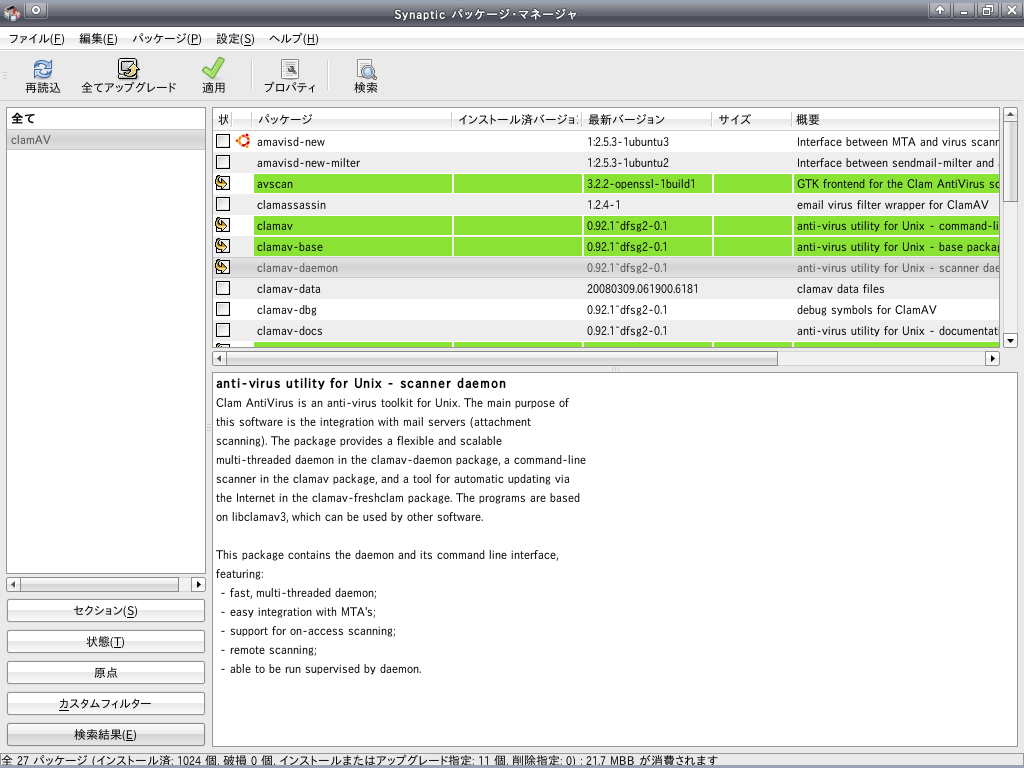This screenshot has width=1024, height=768.
Task: Open the Help (ヘルプ) menu
Action: 294,39
